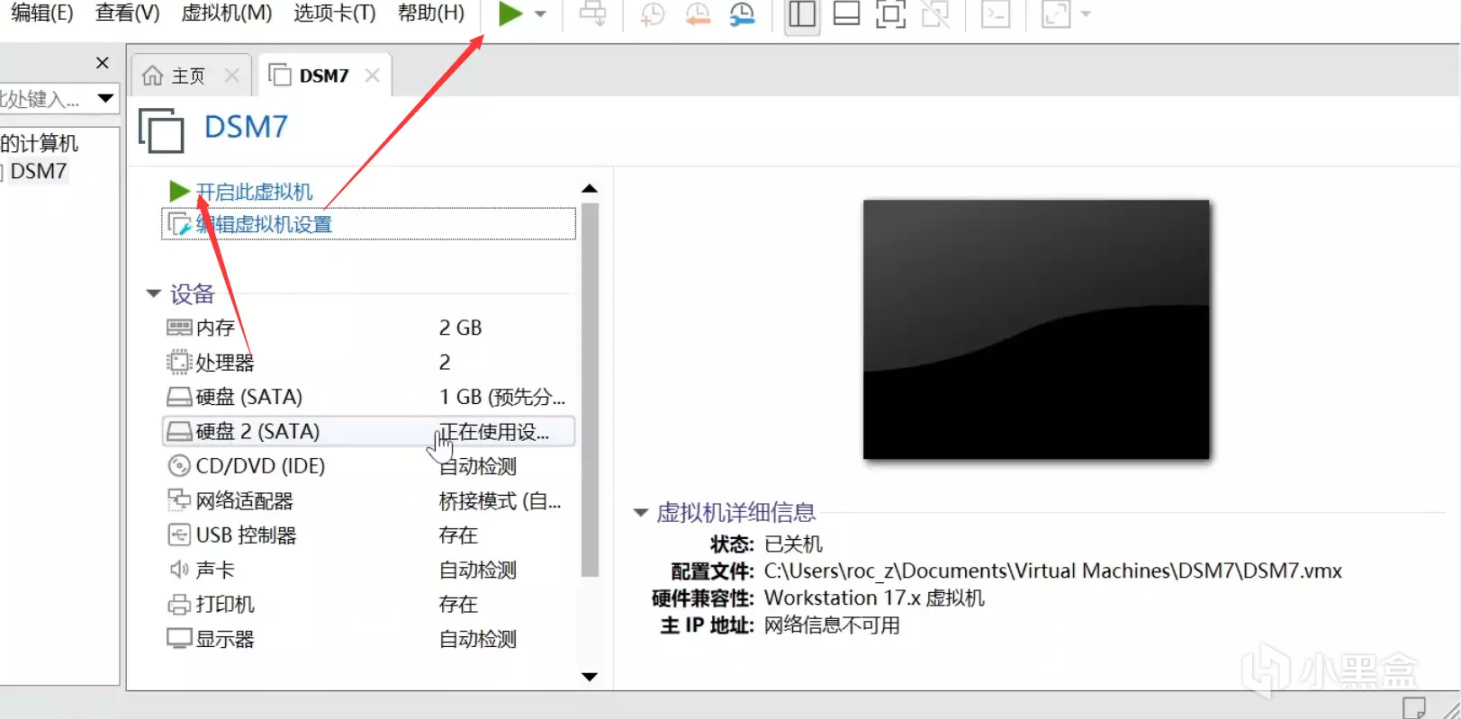Click the status bar message icon
1461x719 pixels.
(1416, 708)
